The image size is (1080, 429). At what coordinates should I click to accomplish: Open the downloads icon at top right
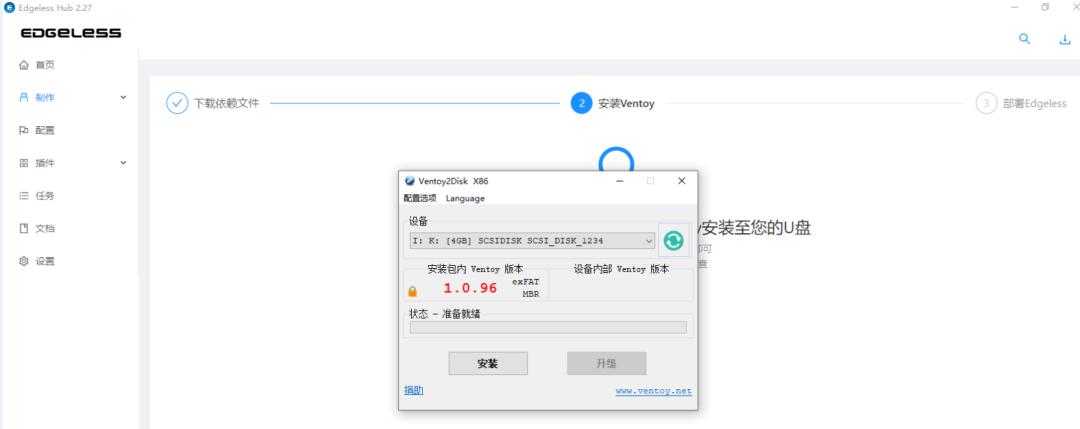tap(1064, 40)
